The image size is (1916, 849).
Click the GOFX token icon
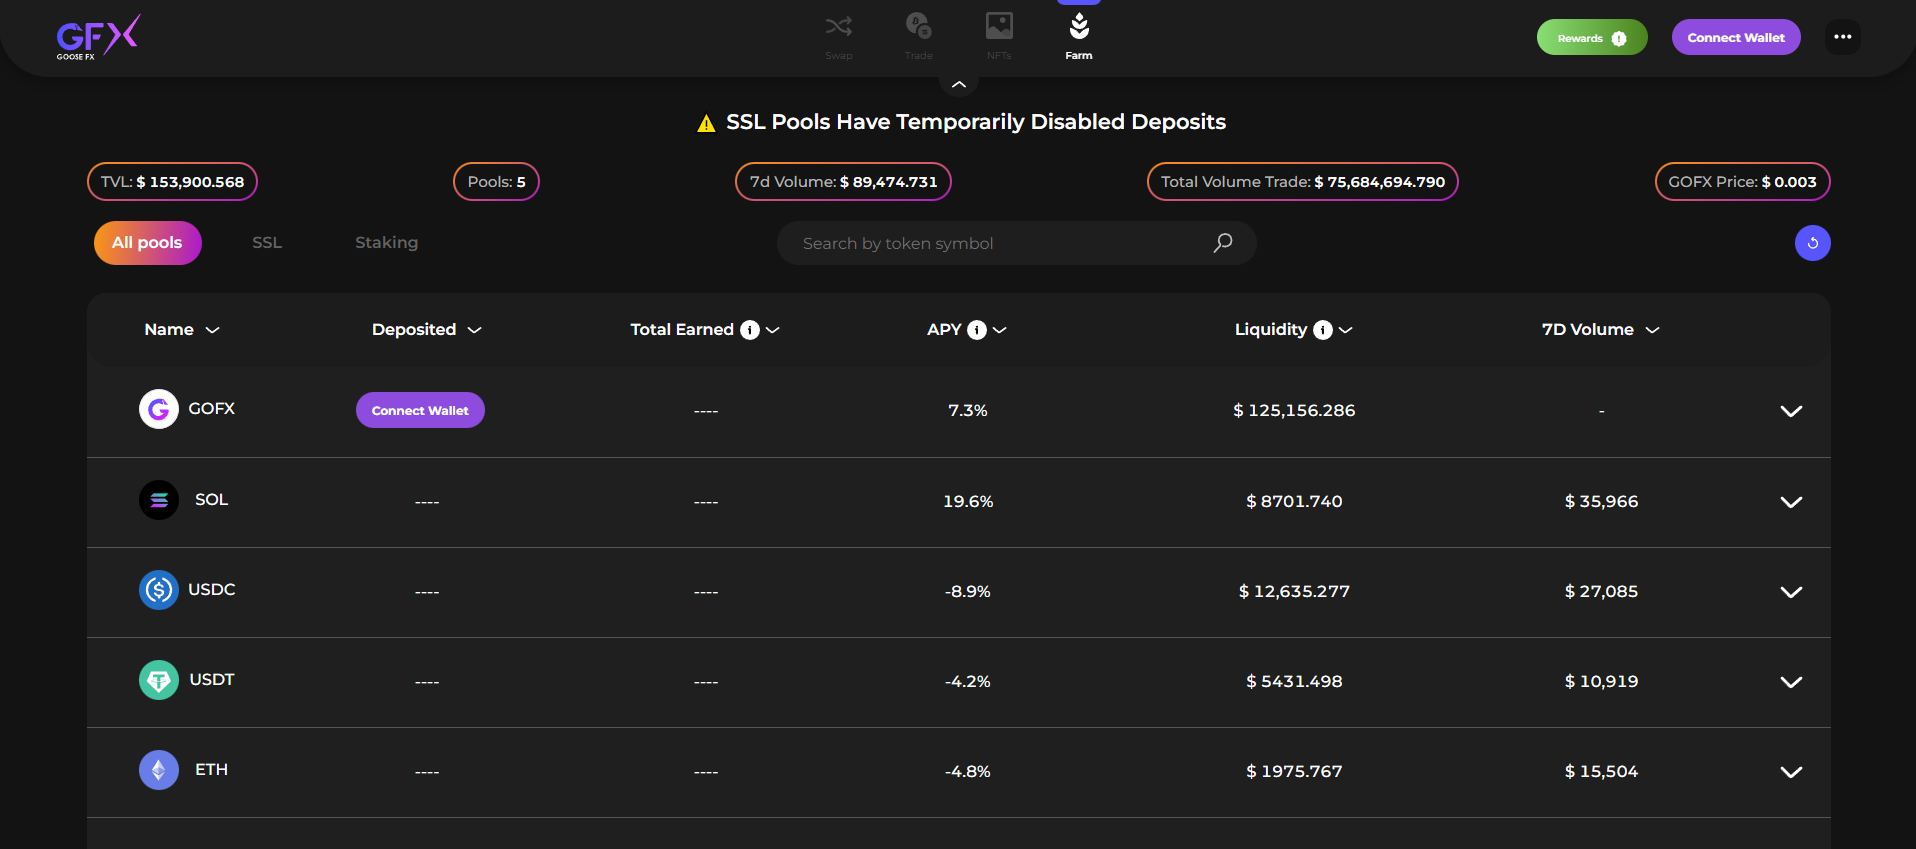(159, 409)
